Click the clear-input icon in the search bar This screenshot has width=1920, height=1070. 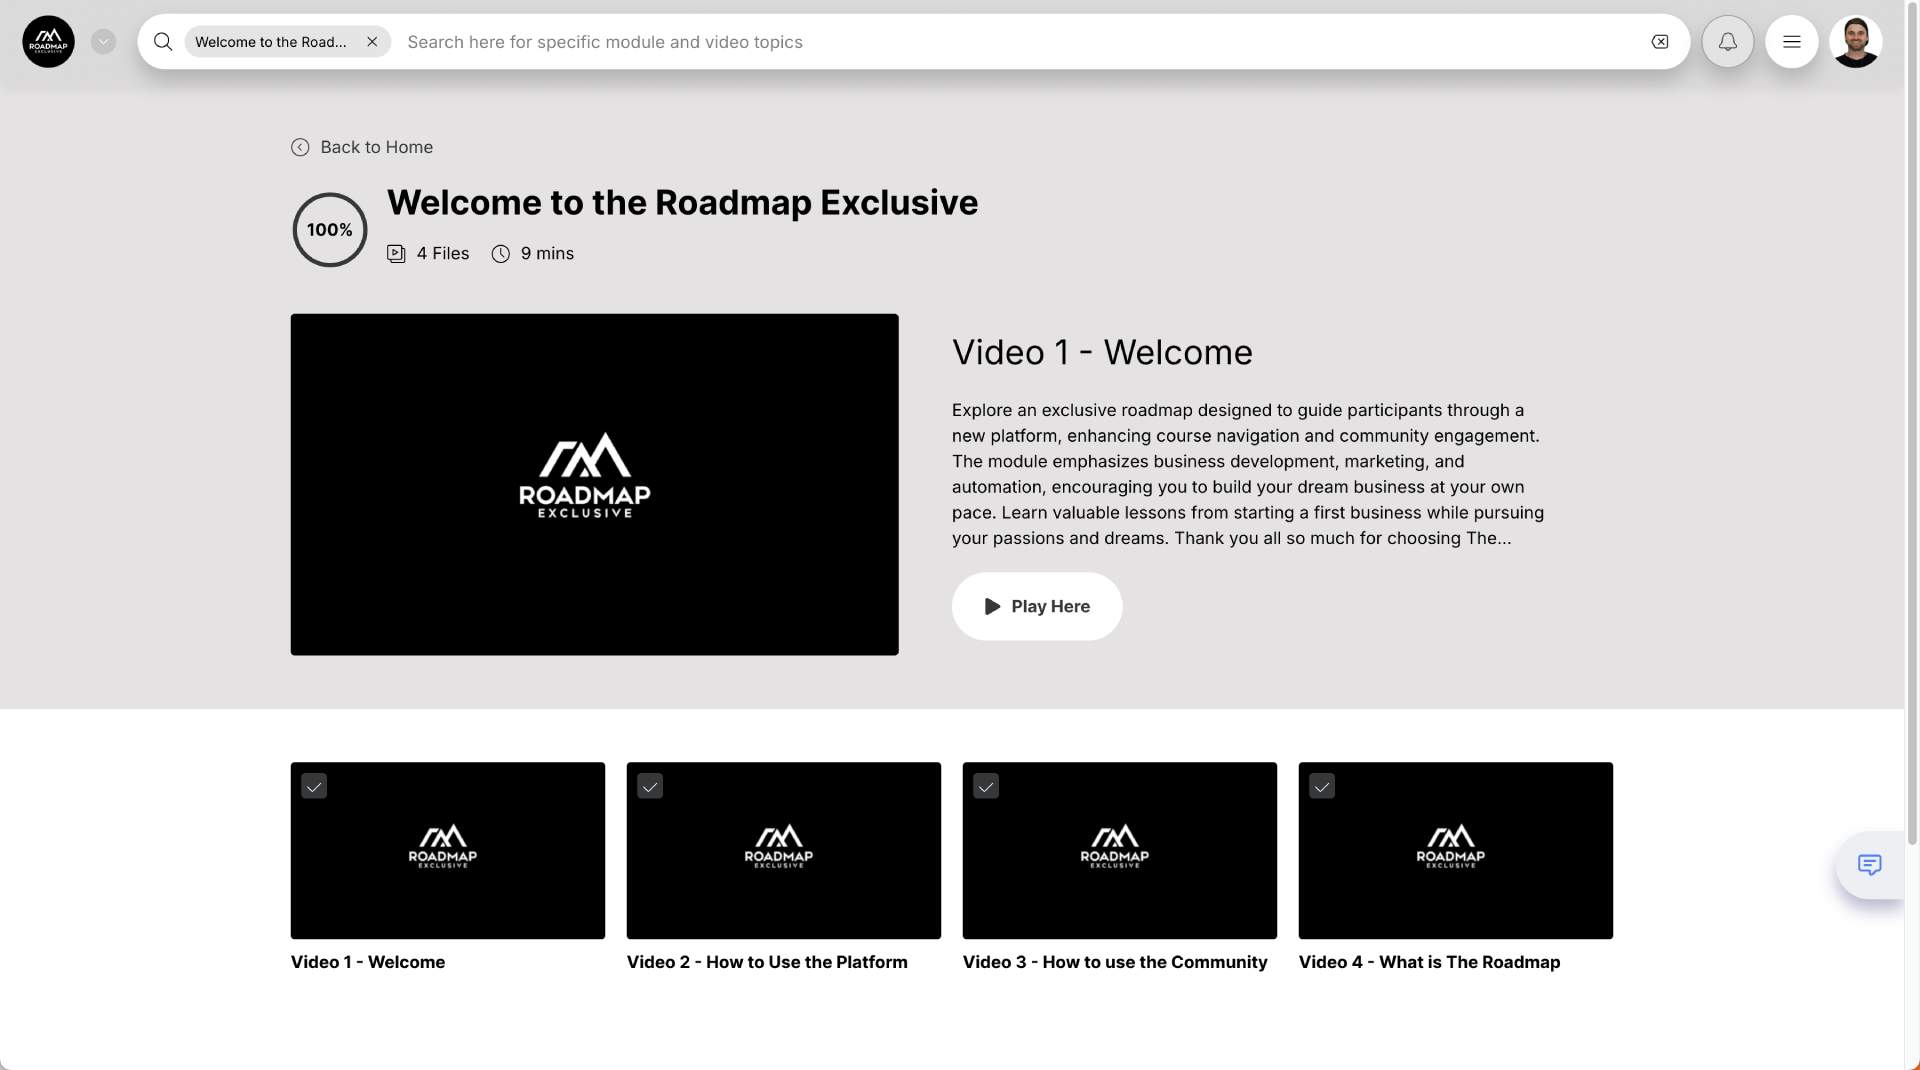click(x=1659, y=41)
